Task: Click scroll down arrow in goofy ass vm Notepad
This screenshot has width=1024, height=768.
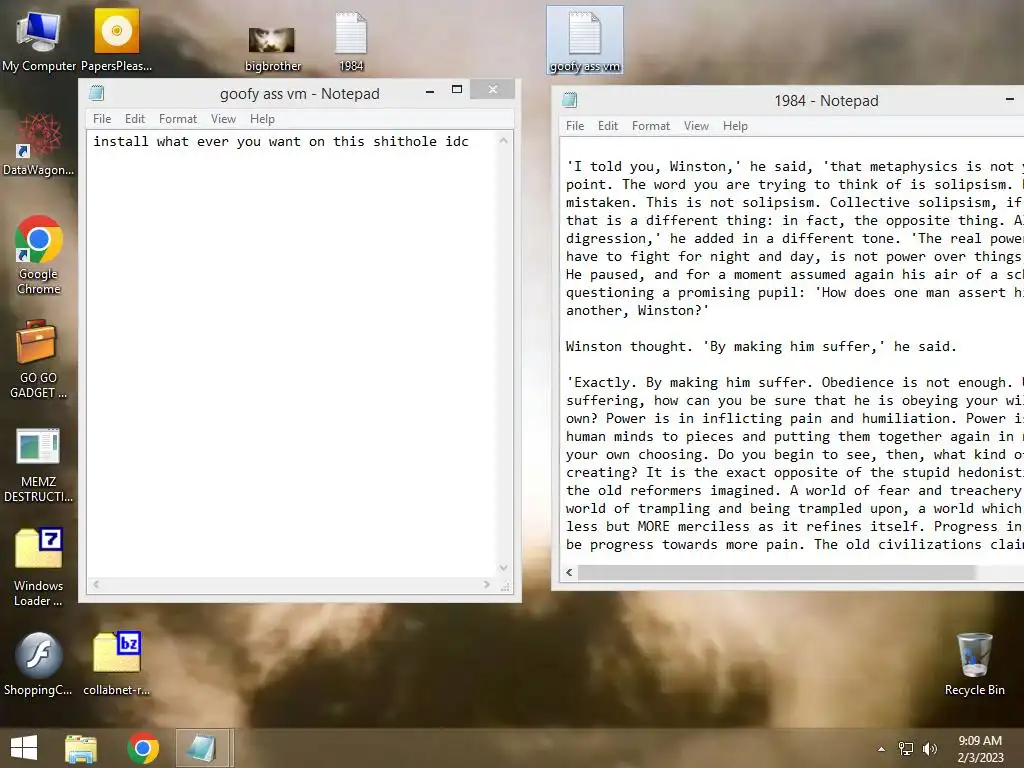Action: tap(504, 568)
